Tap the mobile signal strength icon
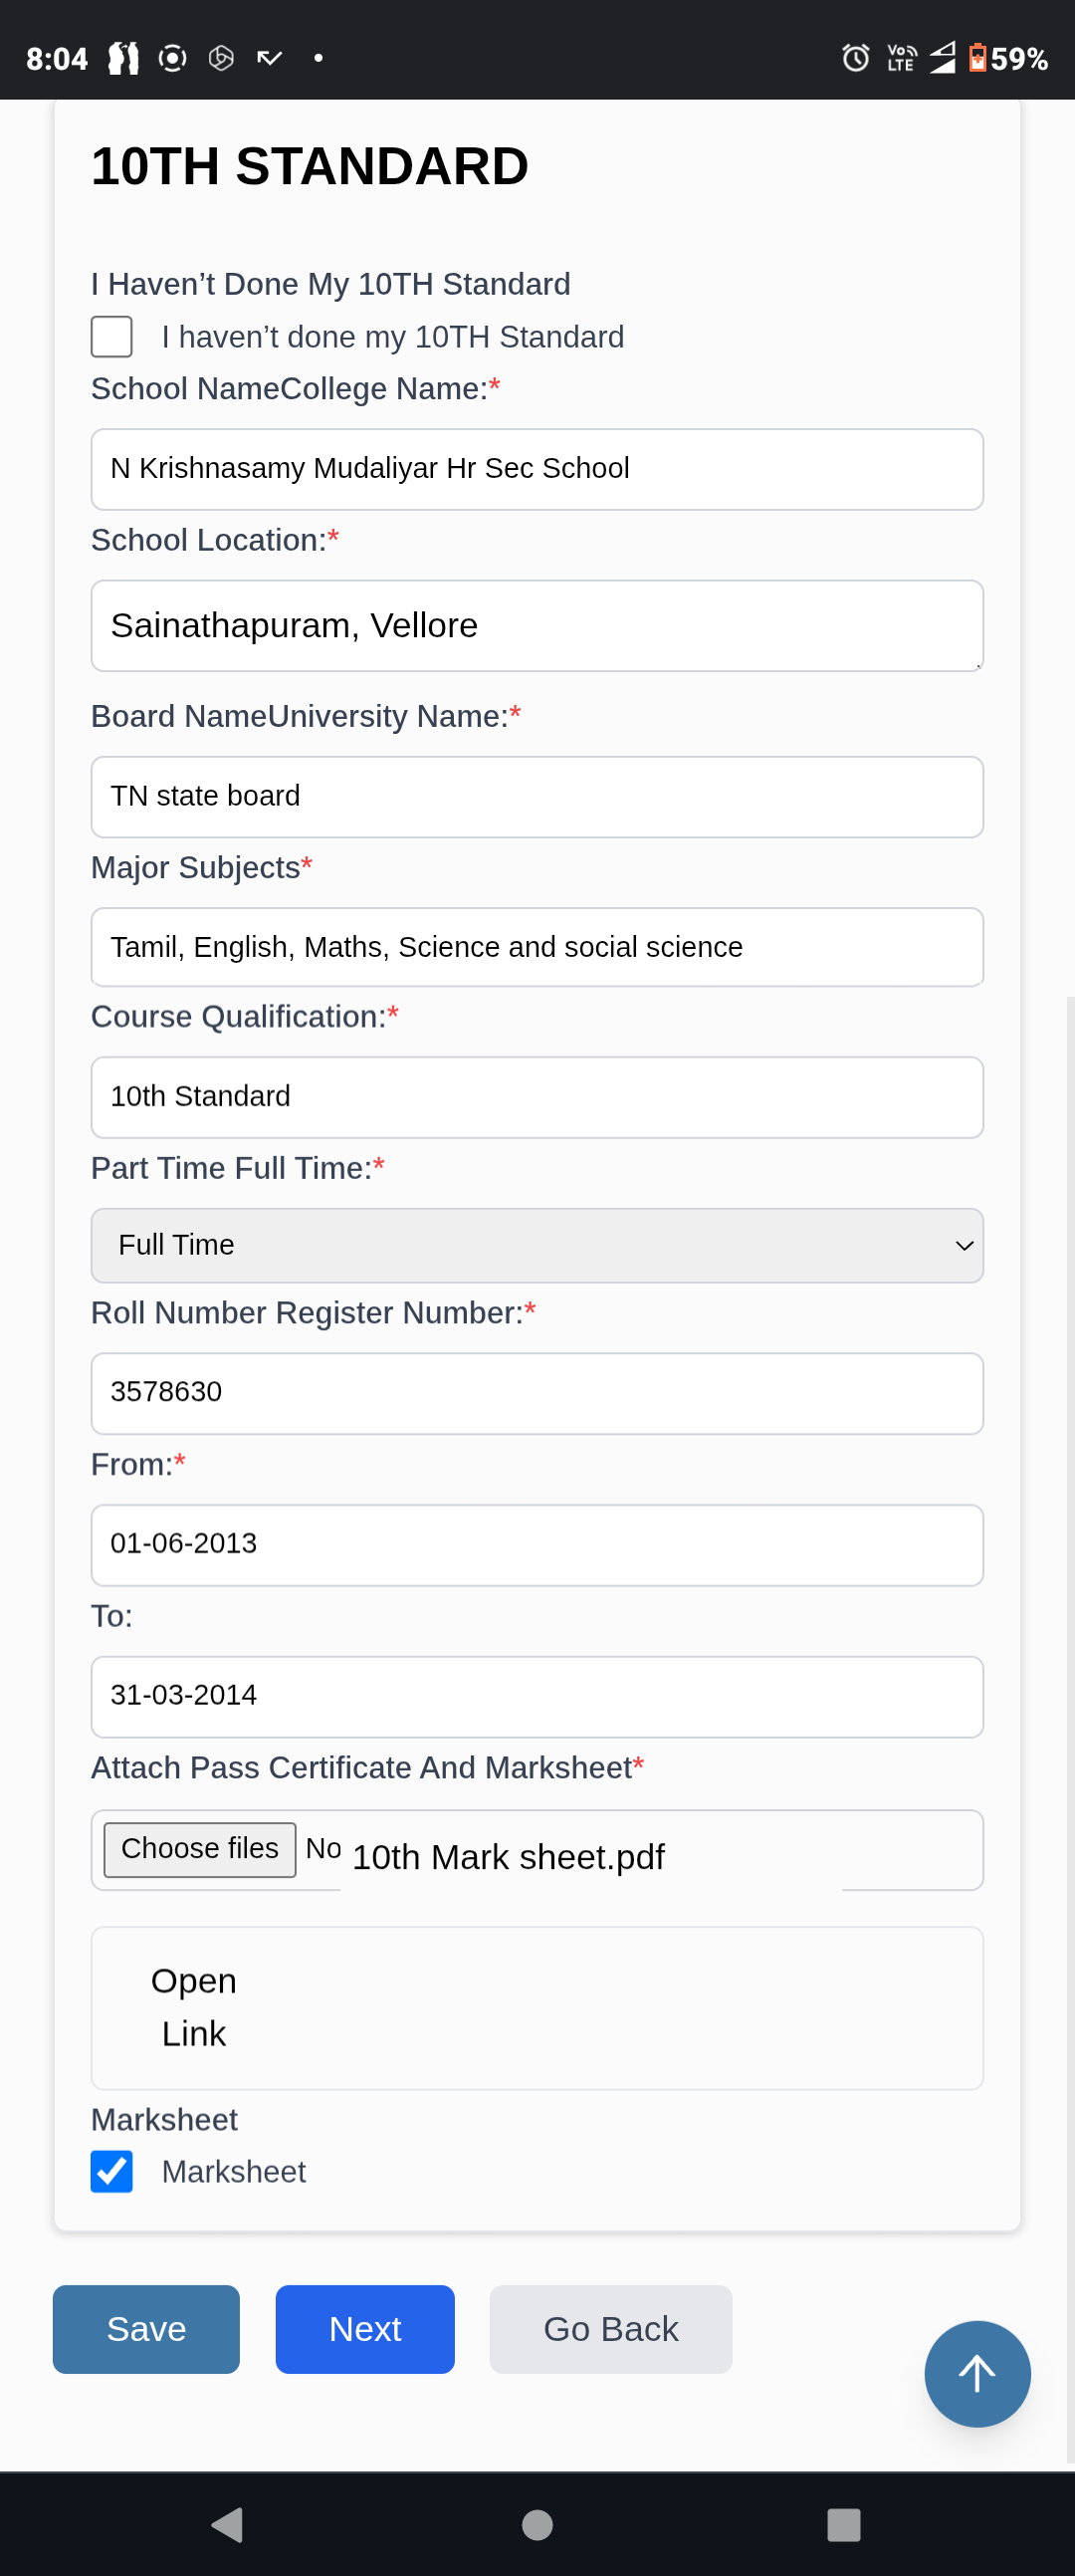This screenshot has width=1075, height=2576. pos(942,58)
